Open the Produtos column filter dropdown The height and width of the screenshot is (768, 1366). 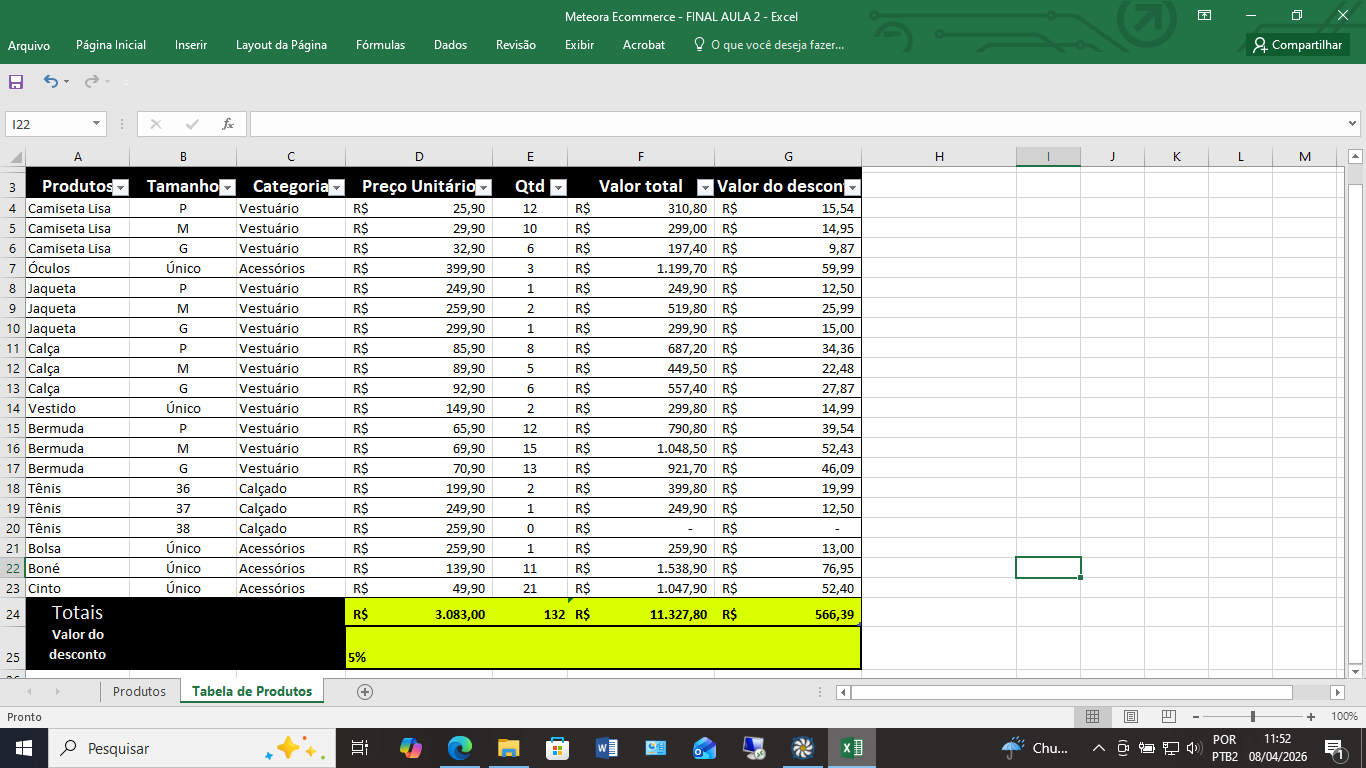[x=121, y=187]
